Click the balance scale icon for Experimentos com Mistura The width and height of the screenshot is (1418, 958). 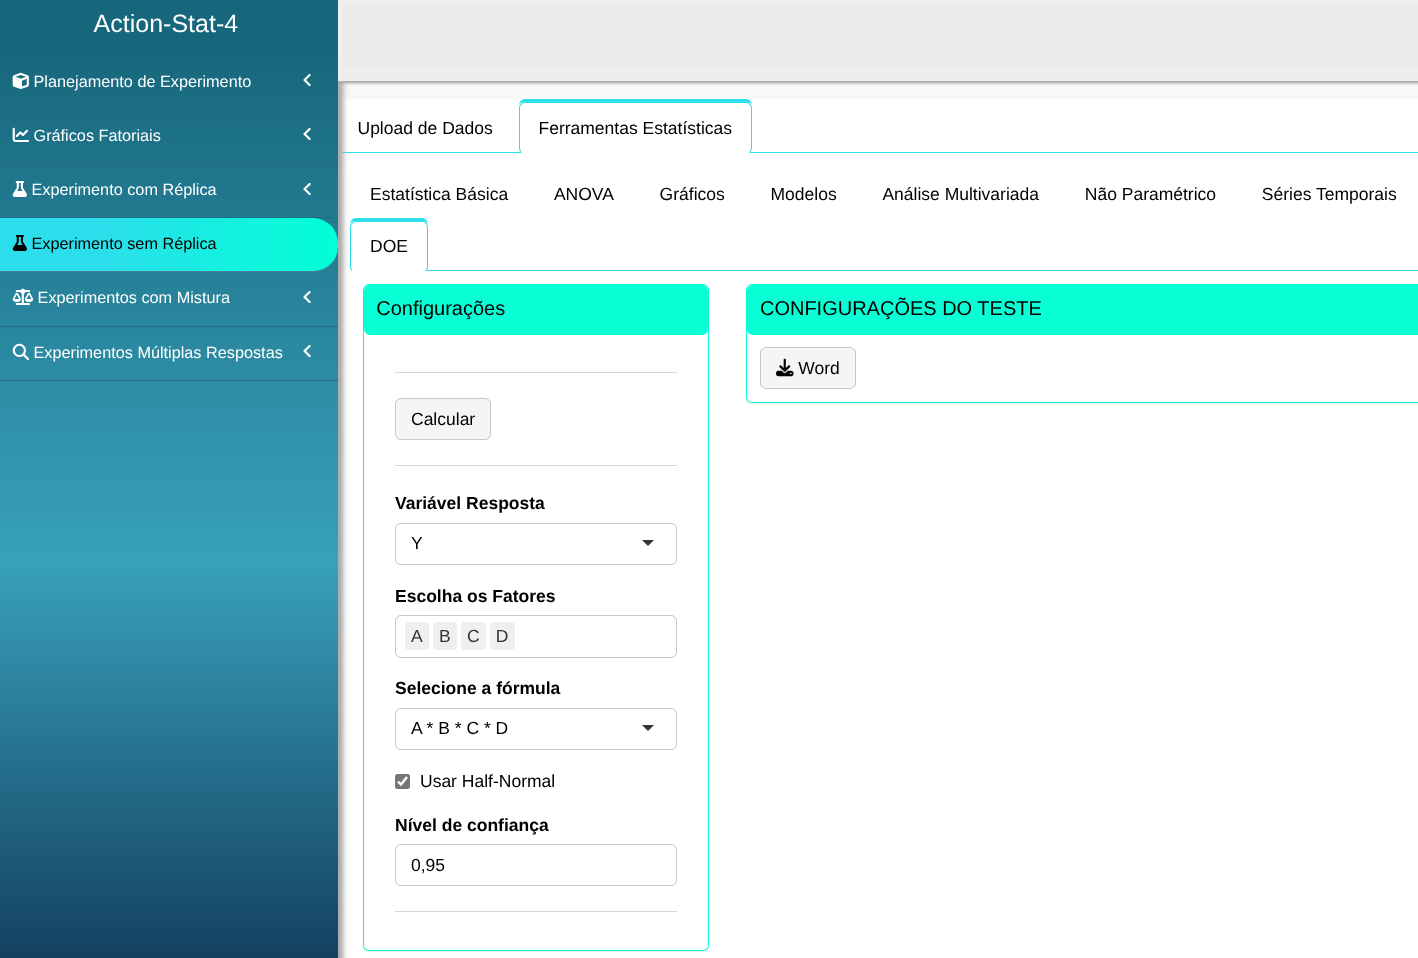tap(22, 297)
